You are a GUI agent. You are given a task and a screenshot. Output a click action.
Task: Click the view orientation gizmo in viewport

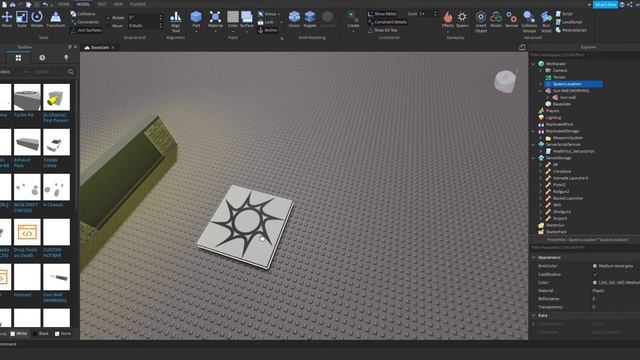(505, 81)
